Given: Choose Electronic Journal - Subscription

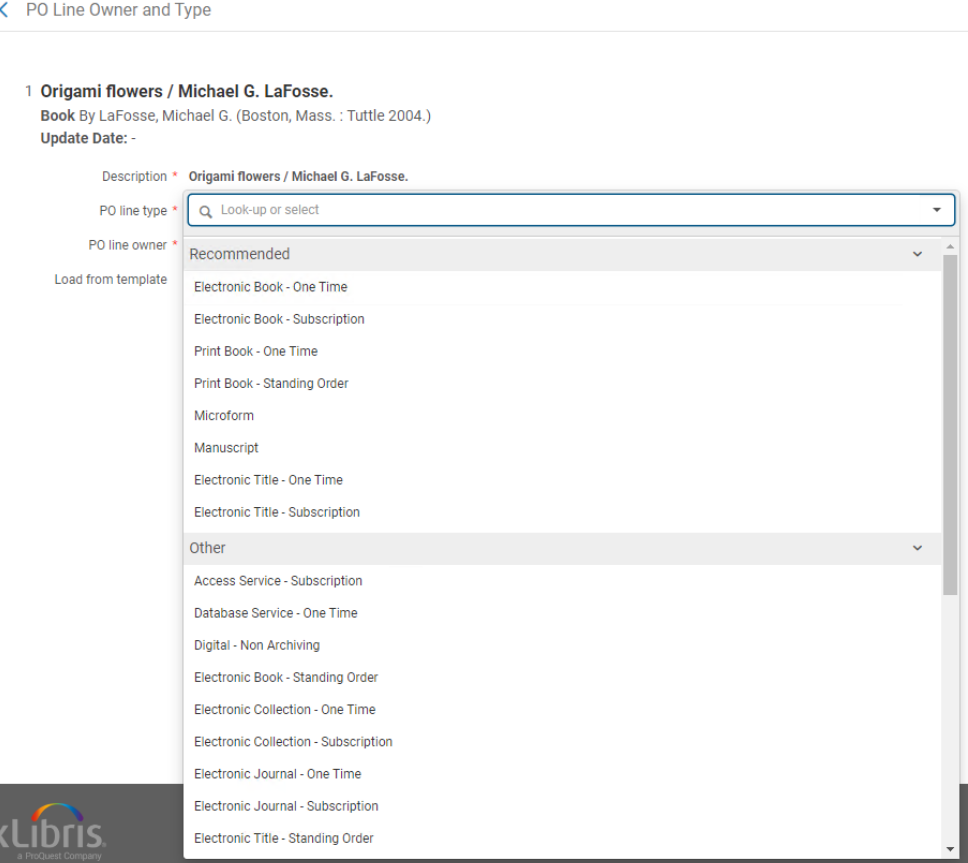Looking at the screenshot, I should coord(562,806).
